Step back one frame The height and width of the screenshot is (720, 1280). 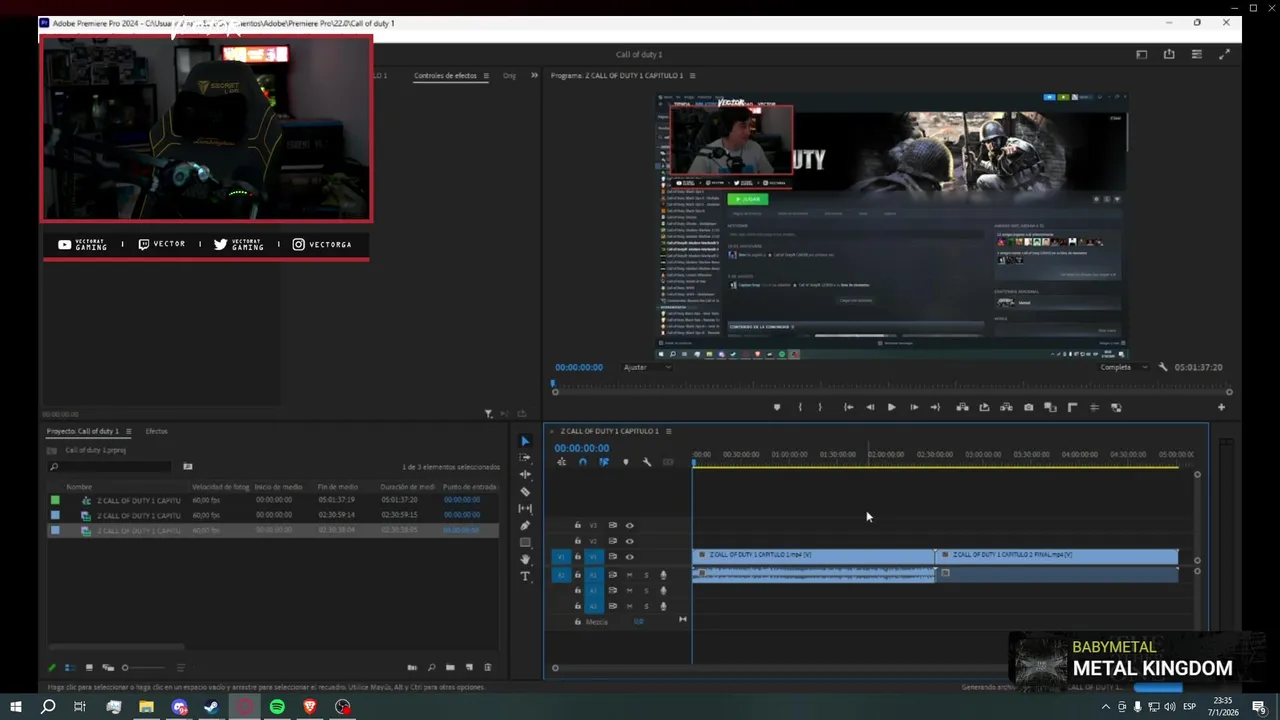pyautogui.click(x=870, y=407)
